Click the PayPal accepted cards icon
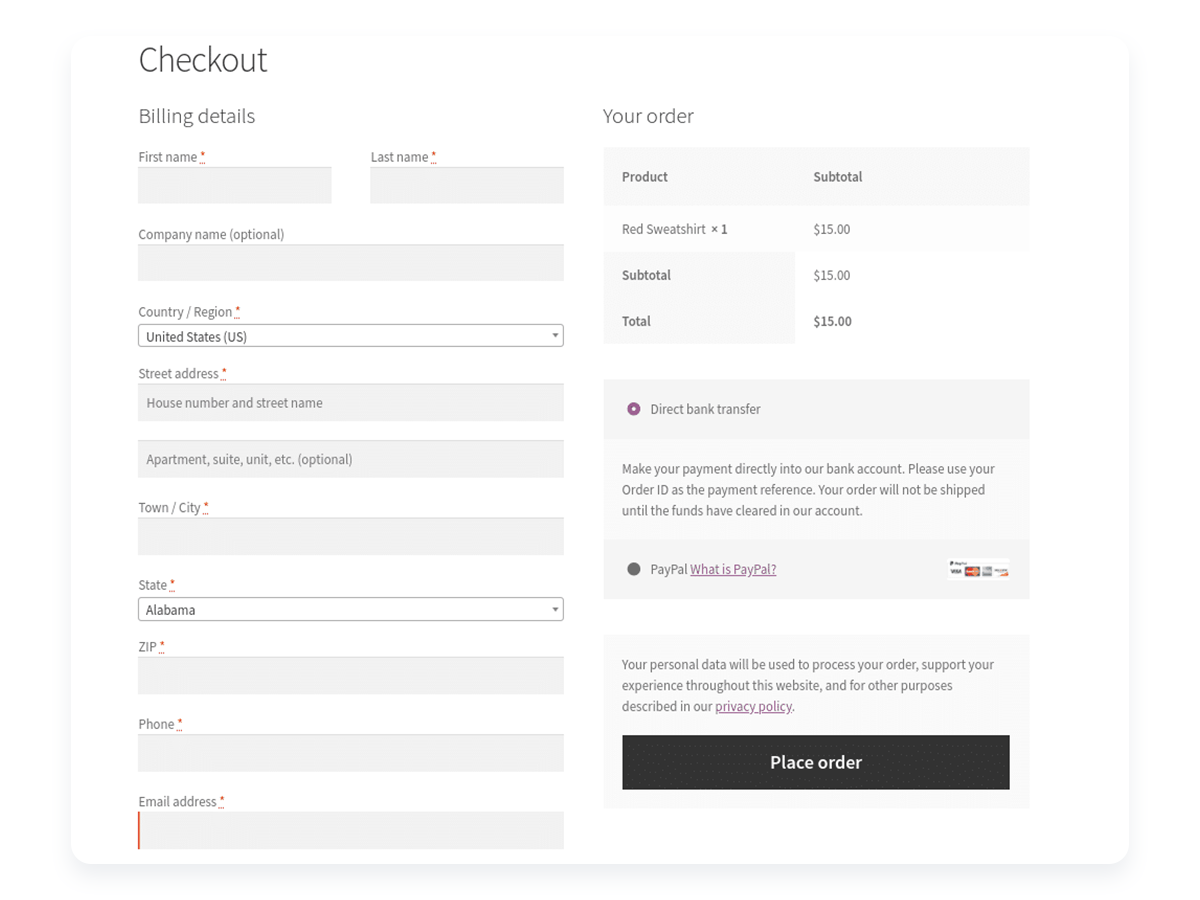This screenshot has width=1200, height=900. tap(979, 569)
